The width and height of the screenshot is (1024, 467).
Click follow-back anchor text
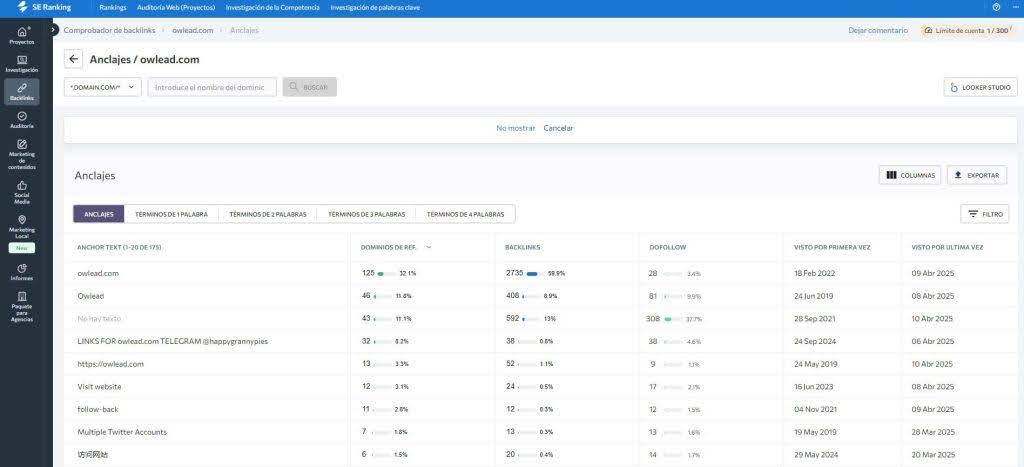pos(98,409)
